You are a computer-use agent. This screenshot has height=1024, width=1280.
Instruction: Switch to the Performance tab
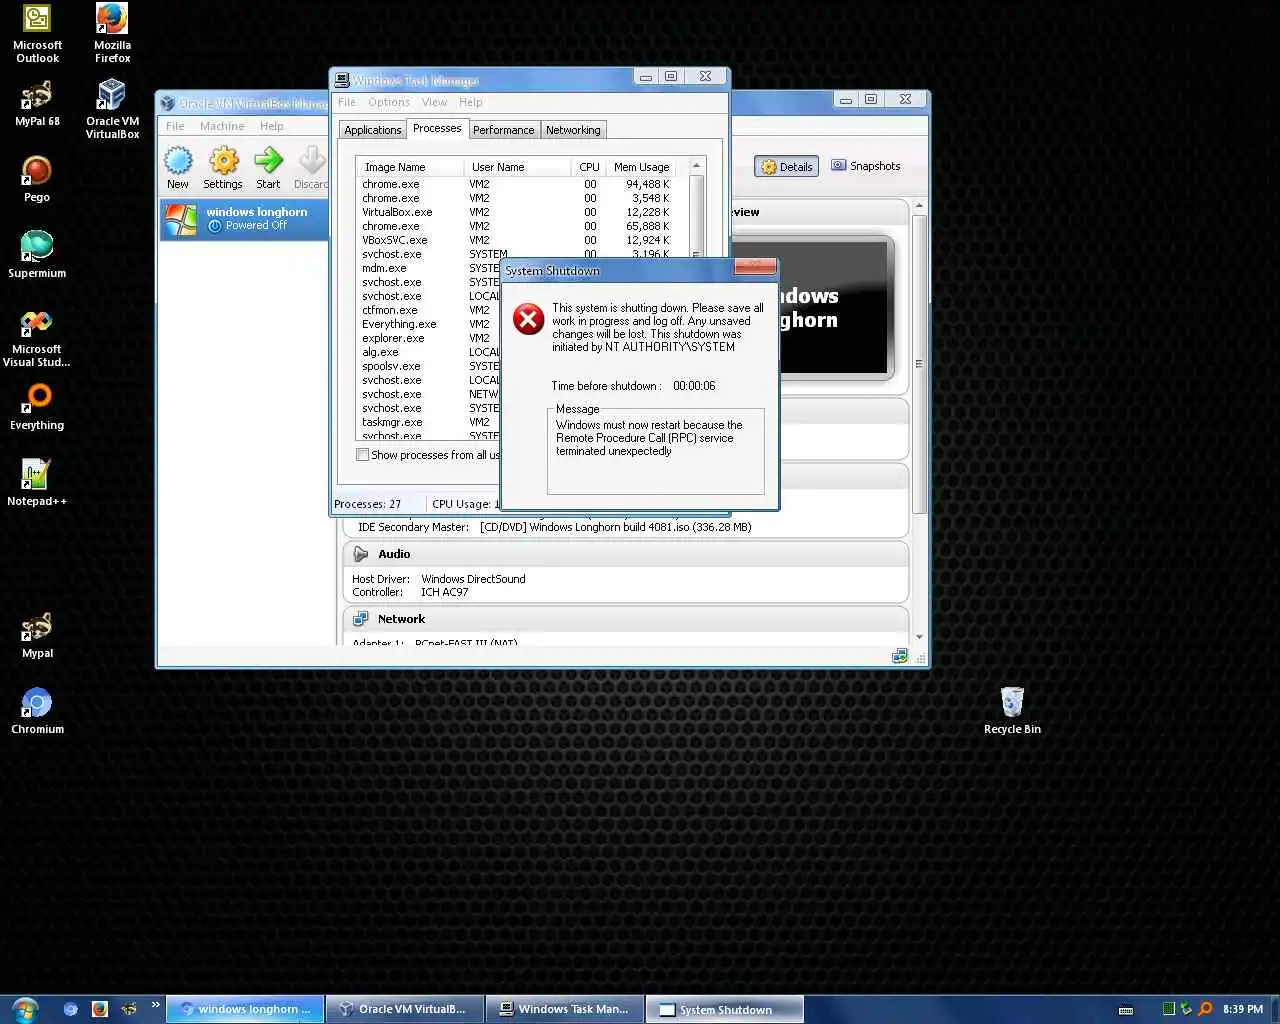503,130
